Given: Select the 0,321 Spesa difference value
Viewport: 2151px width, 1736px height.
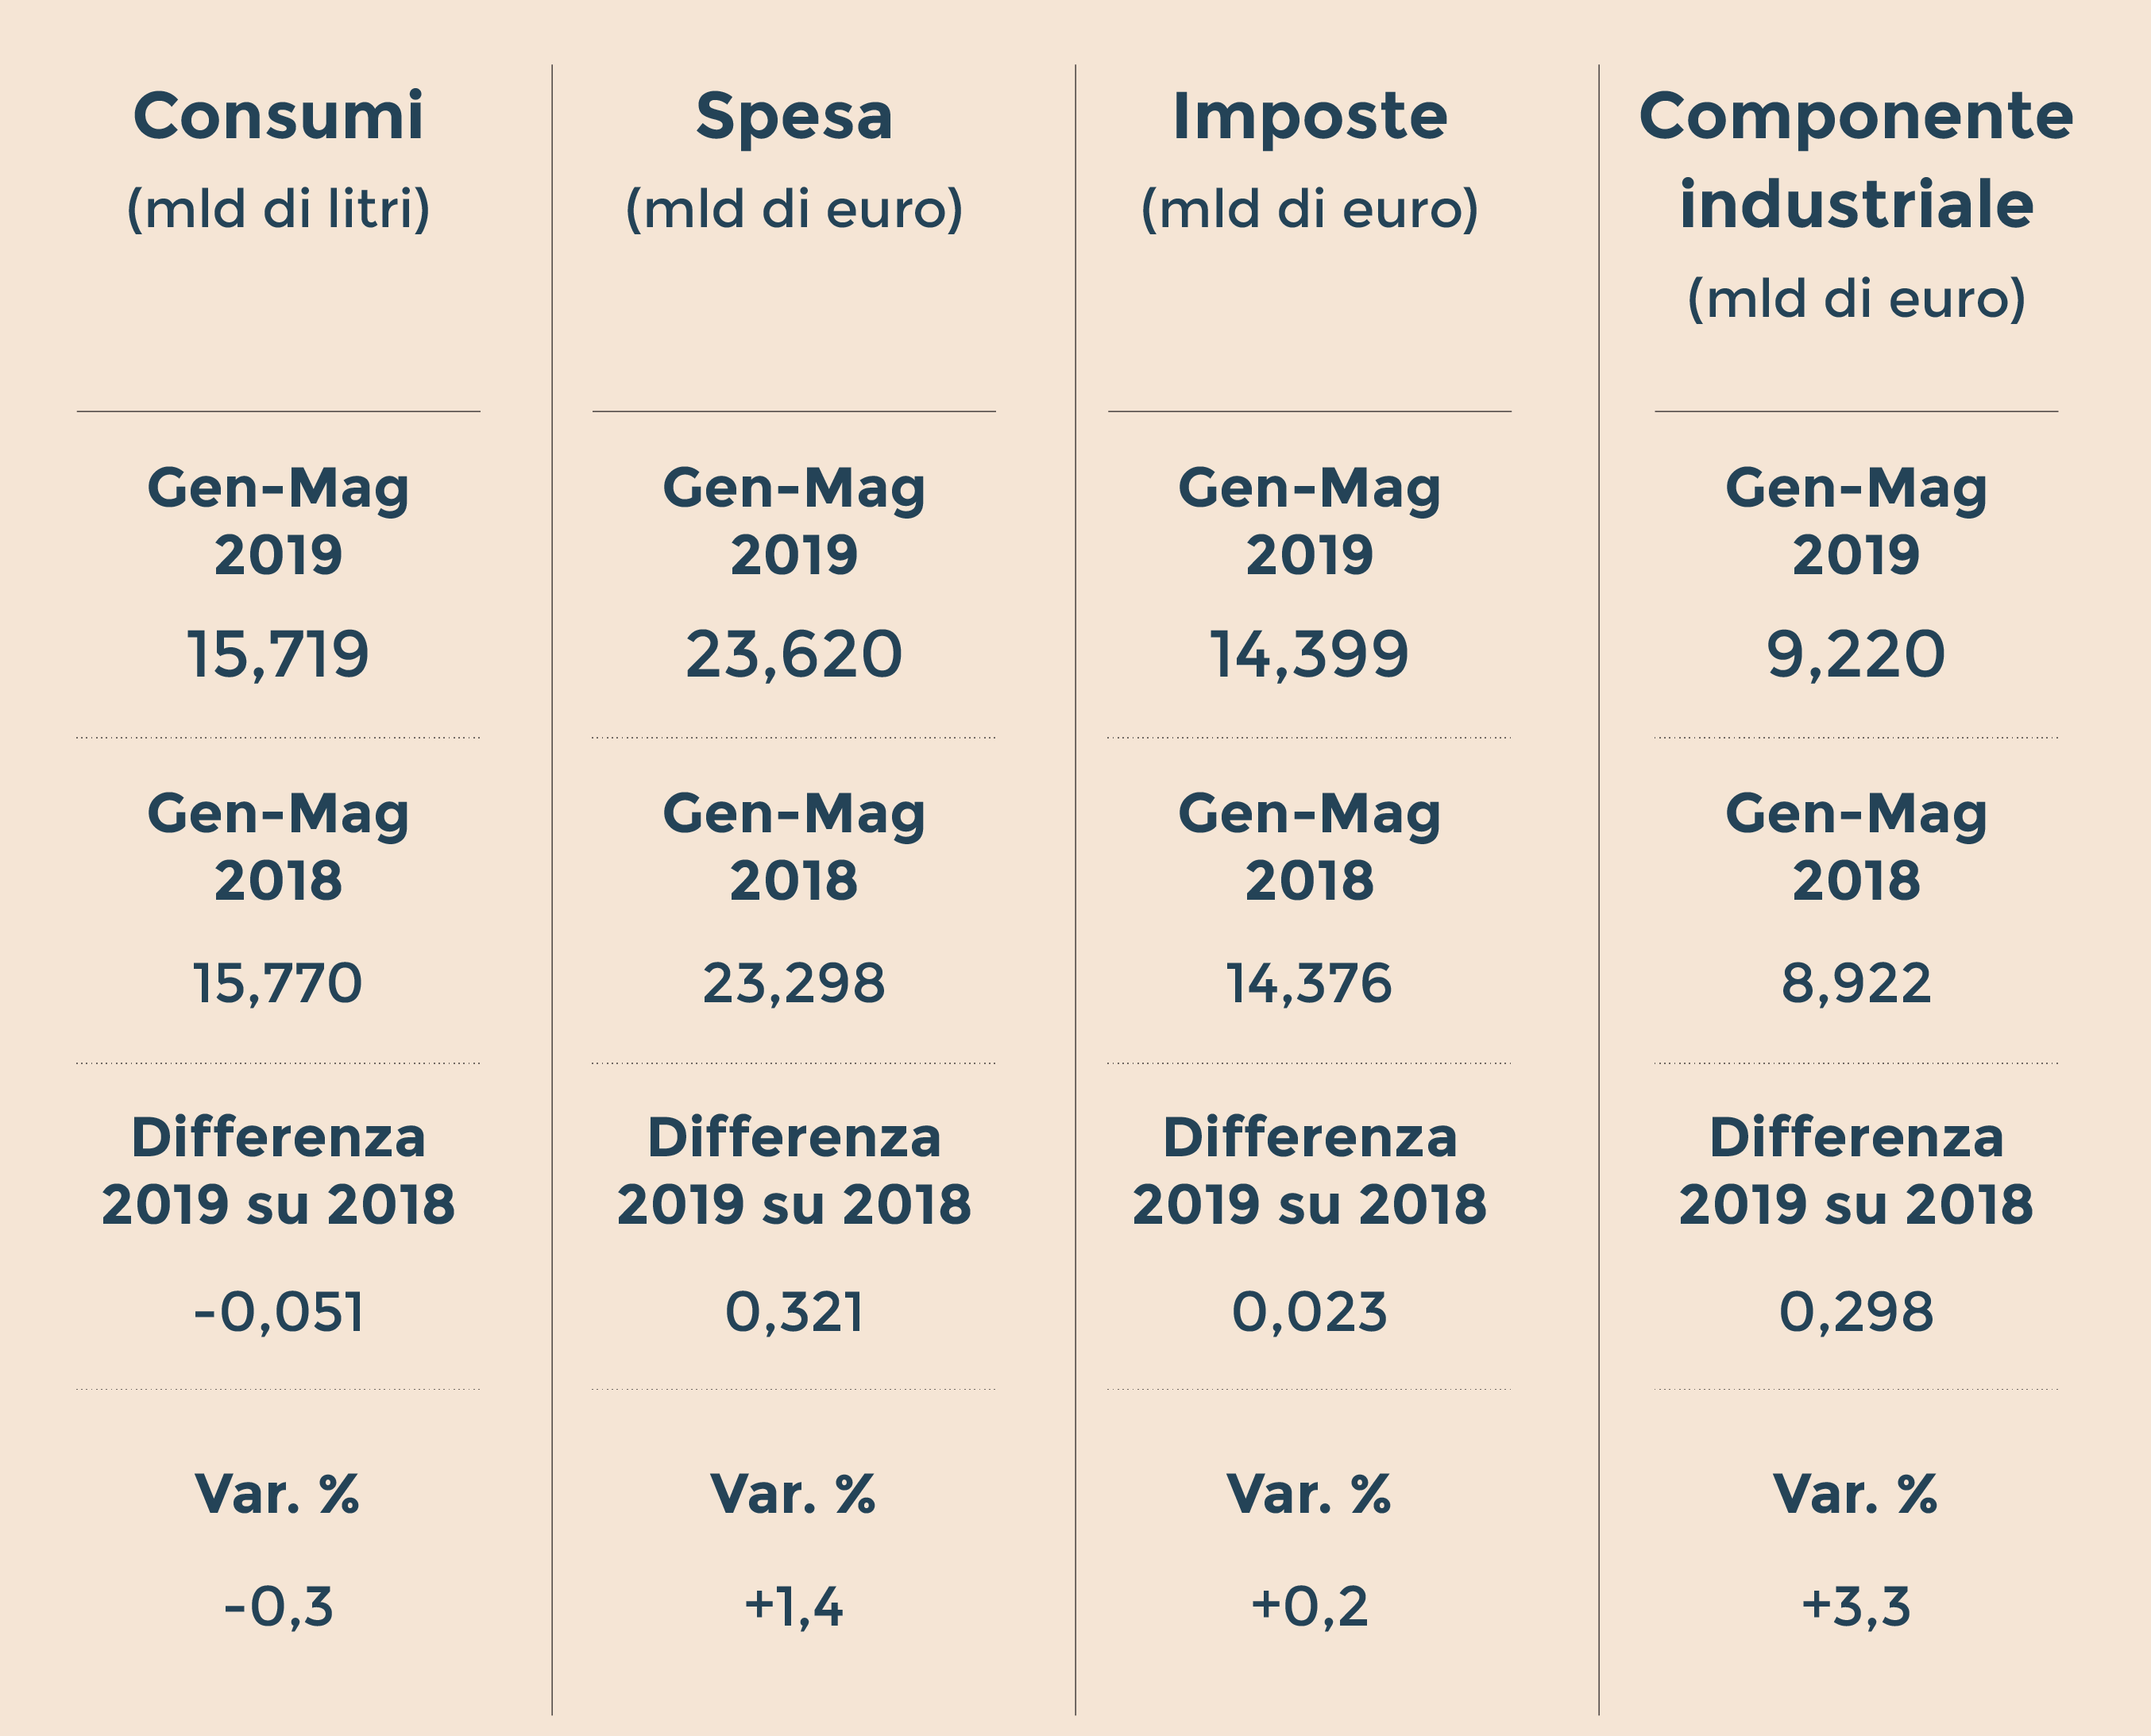Looking at the screenshot, I should click(794, 1312).
